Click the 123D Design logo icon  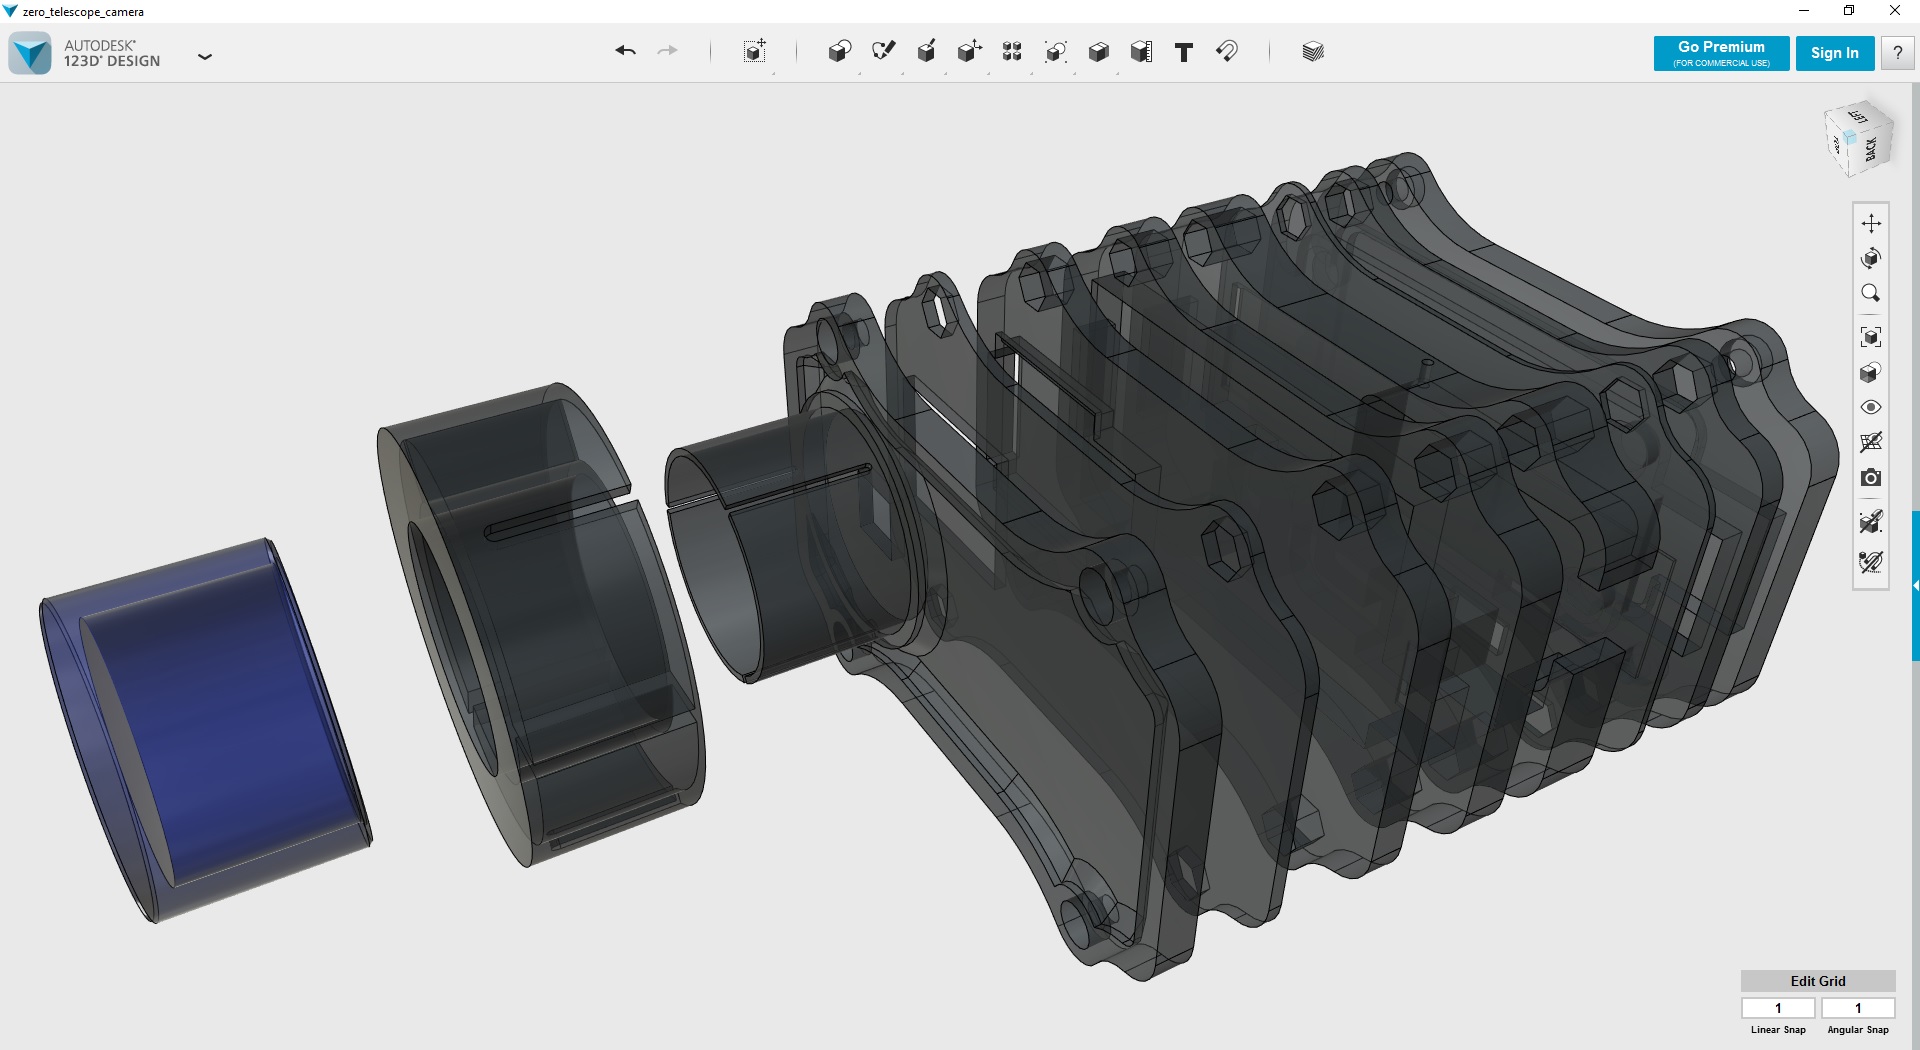(30, 53)
